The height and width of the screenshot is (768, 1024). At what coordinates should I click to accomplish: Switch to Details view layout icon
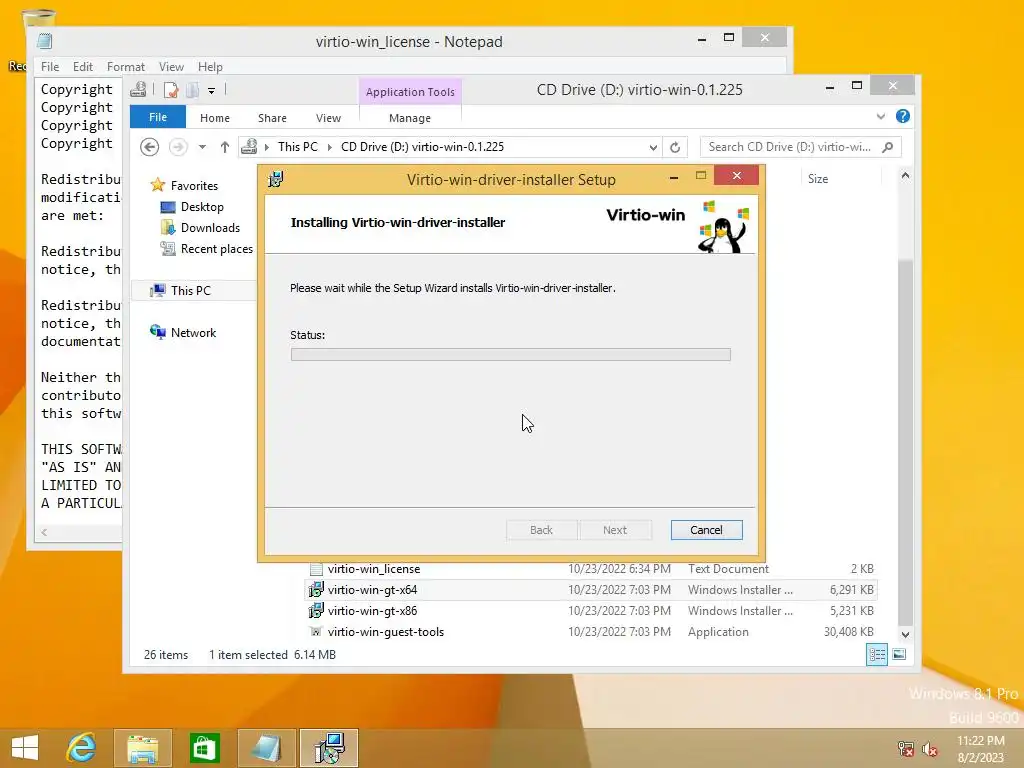click(x=876, y=654)
